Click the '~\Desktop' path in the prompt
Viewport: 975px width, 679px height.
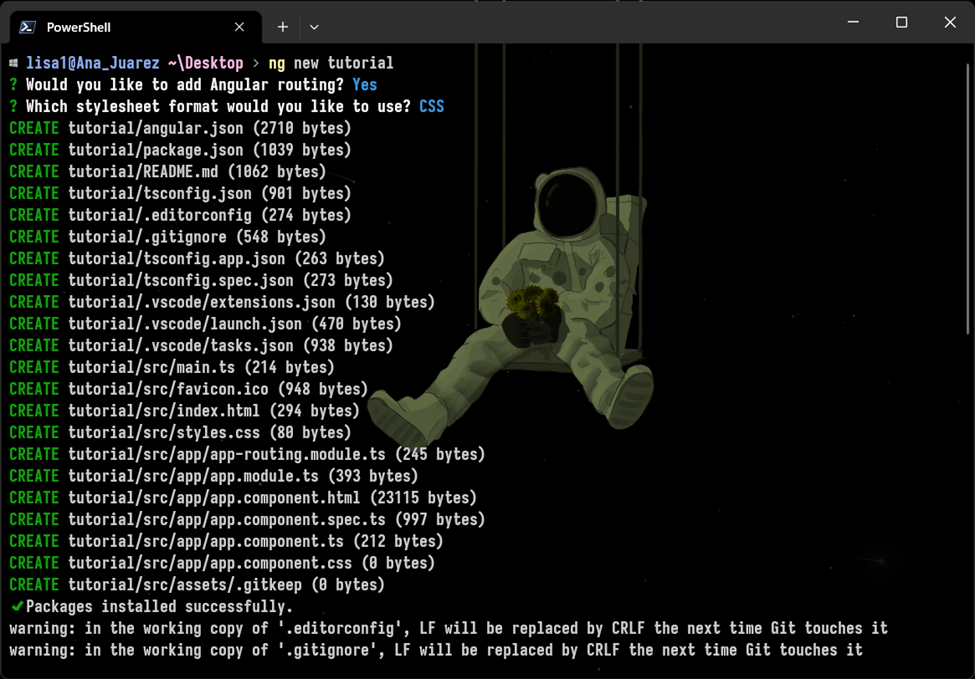coord(205,63)
